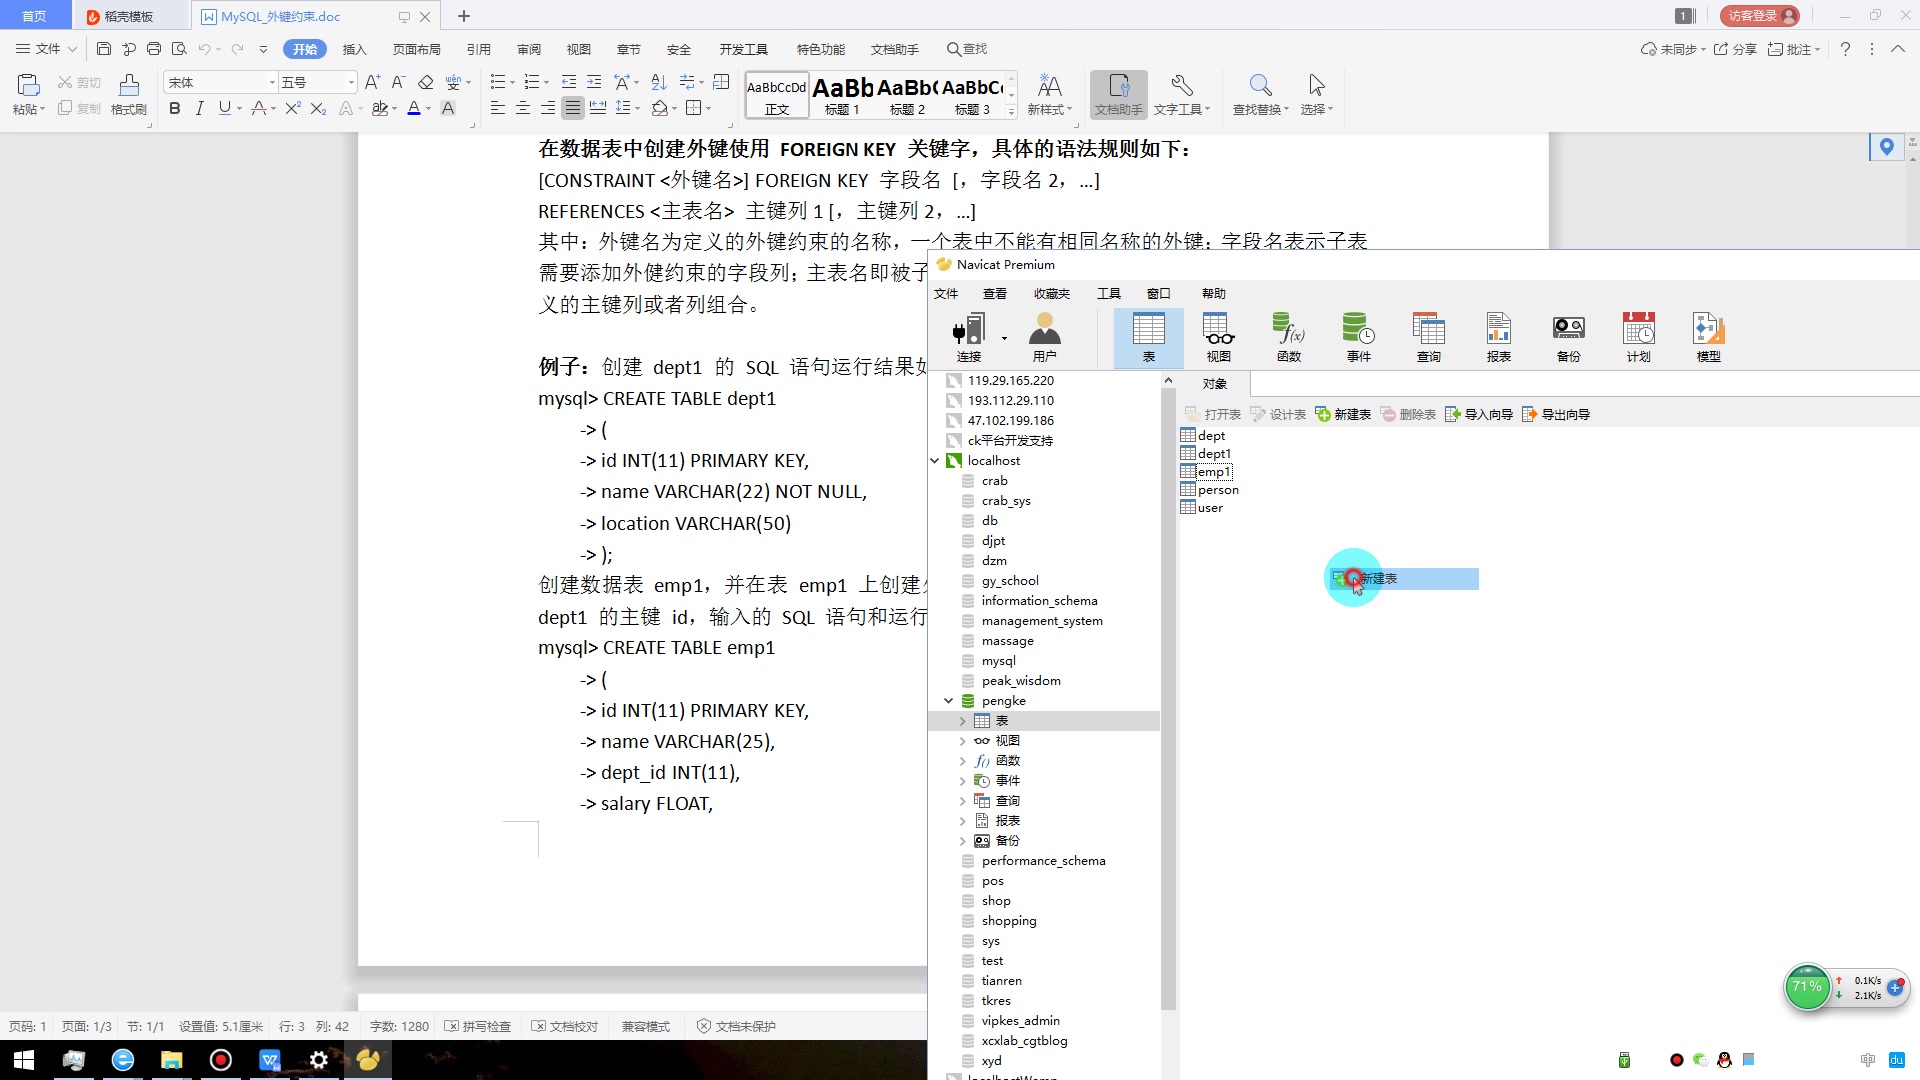This screenshot has height=1080, width=1920.
Task: Toggle bold formatting in WPS
Action: (x=174, y=109)
